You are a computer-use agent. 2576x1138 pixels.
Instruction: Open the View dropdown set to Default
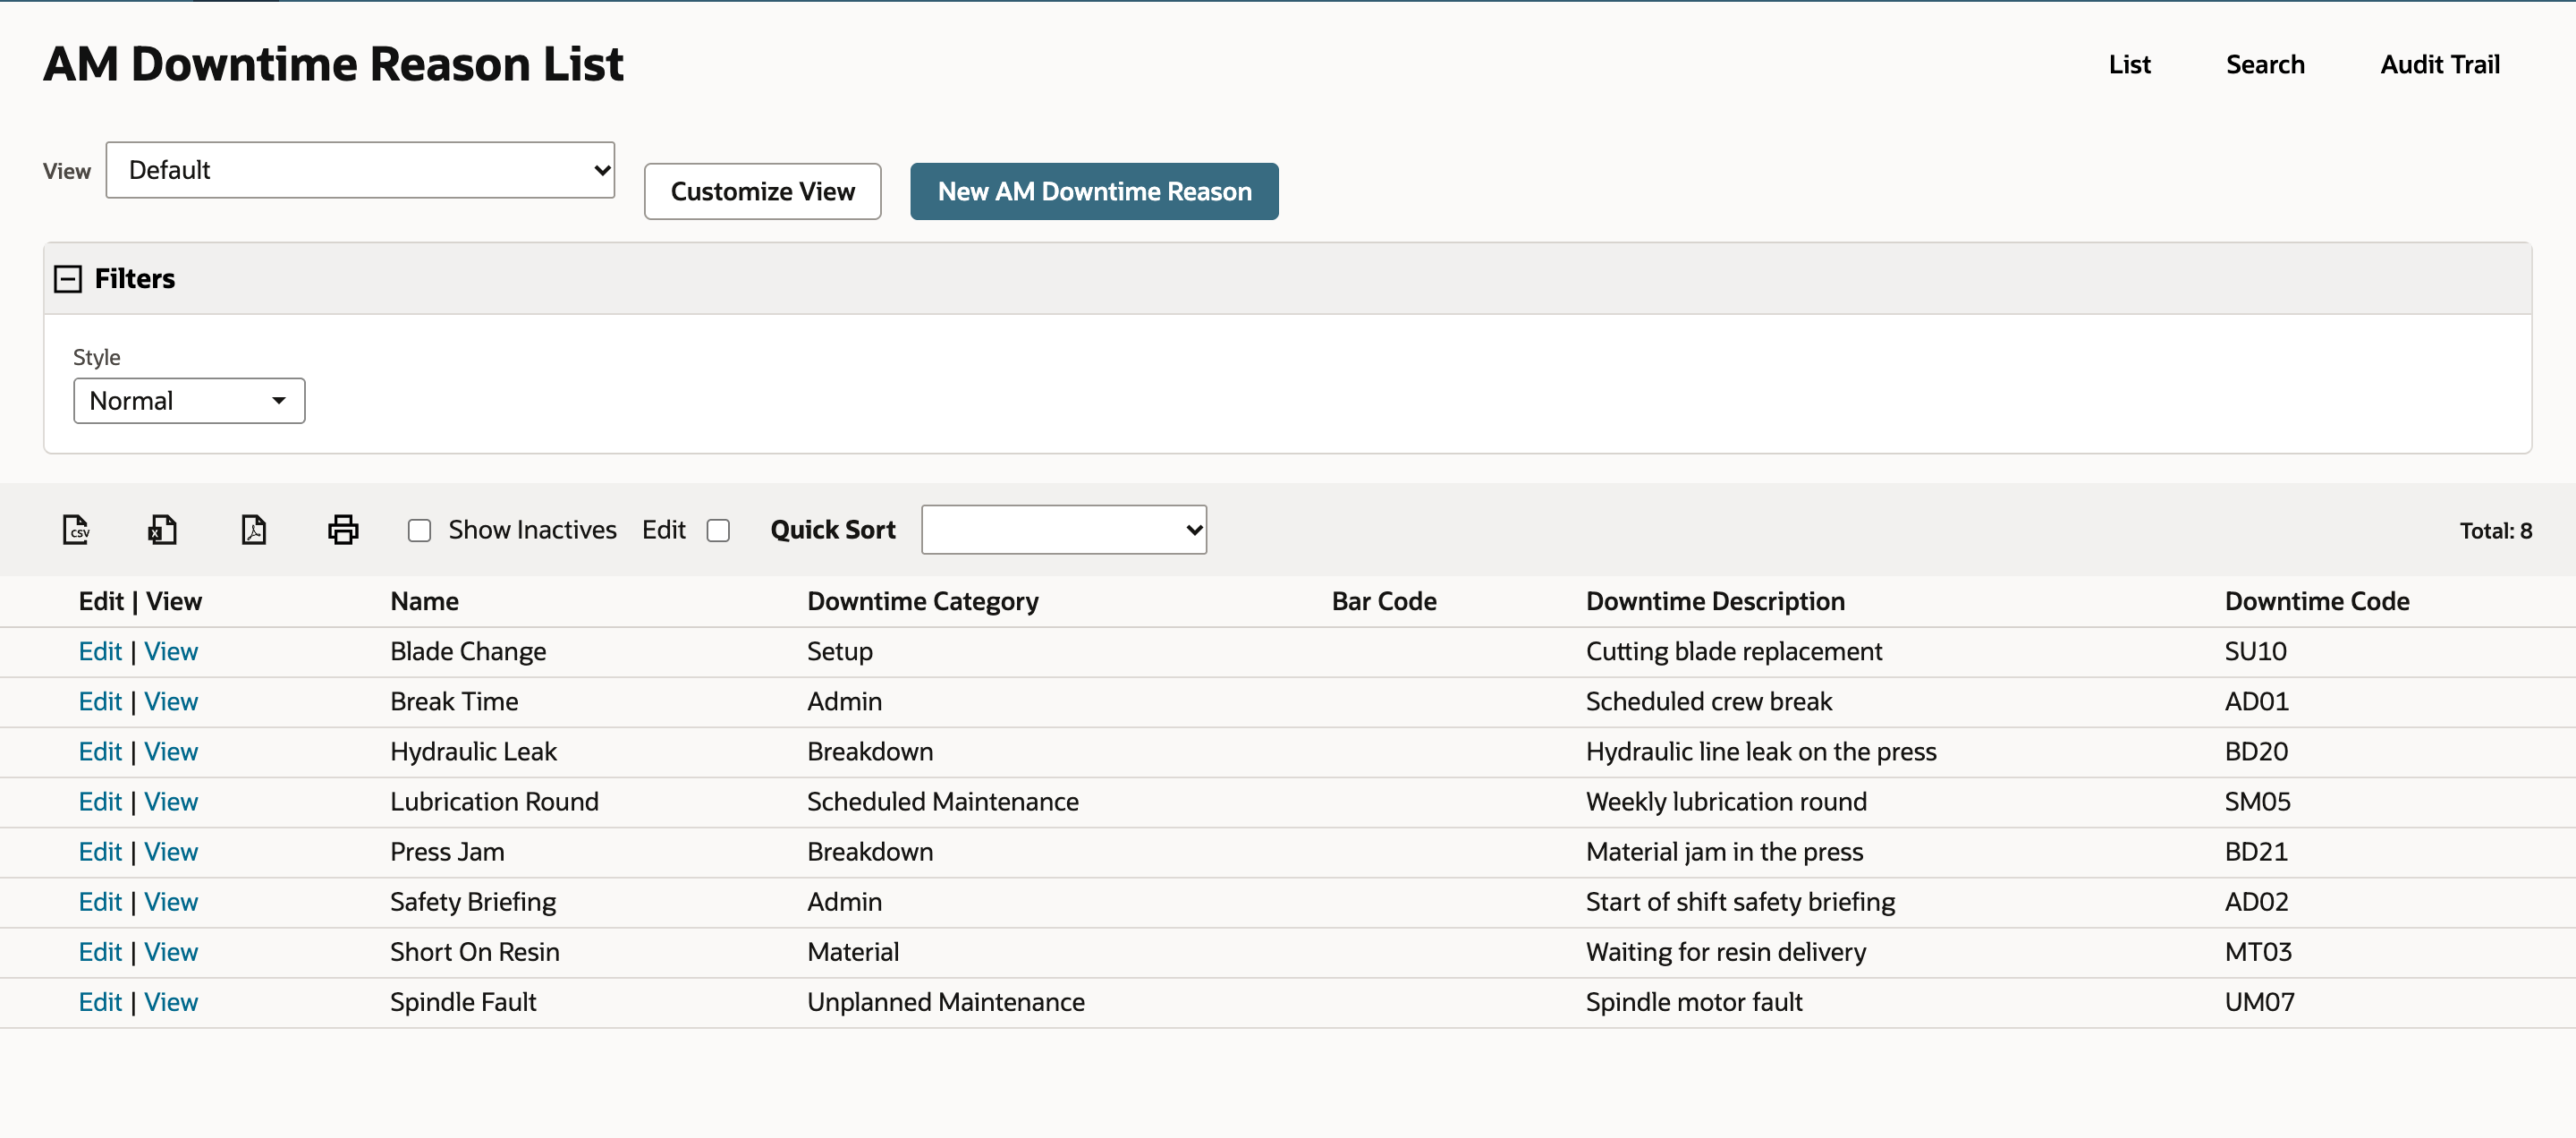tap(360, 170)
